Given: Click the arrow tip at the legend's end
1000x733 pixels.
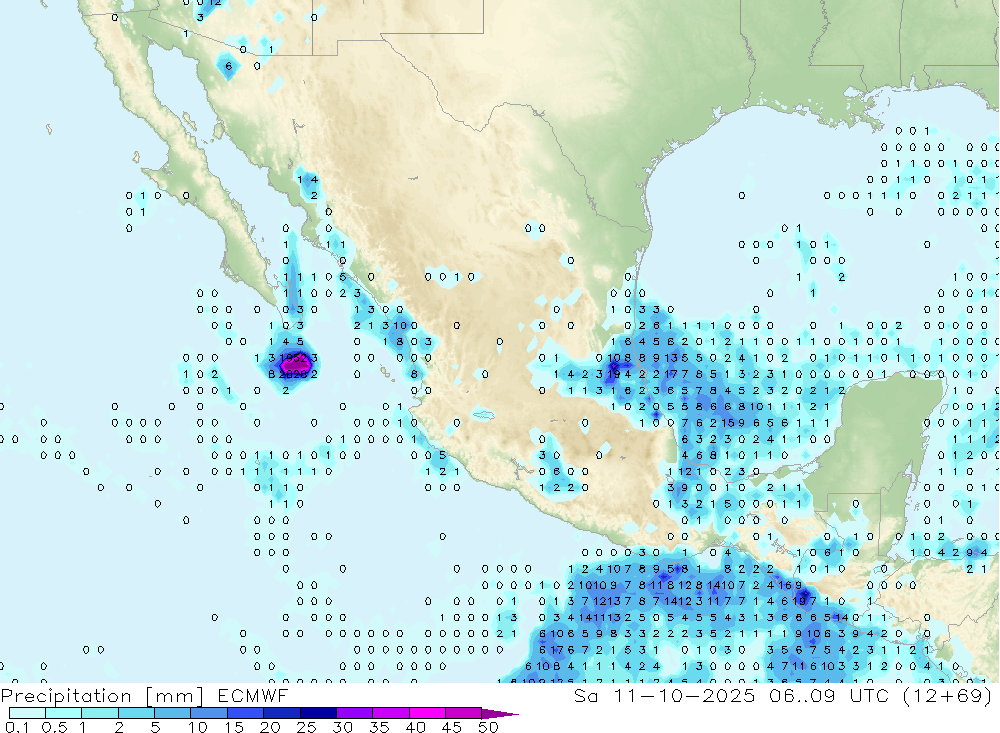Looking at the screenshot, I should click(500, 714).
